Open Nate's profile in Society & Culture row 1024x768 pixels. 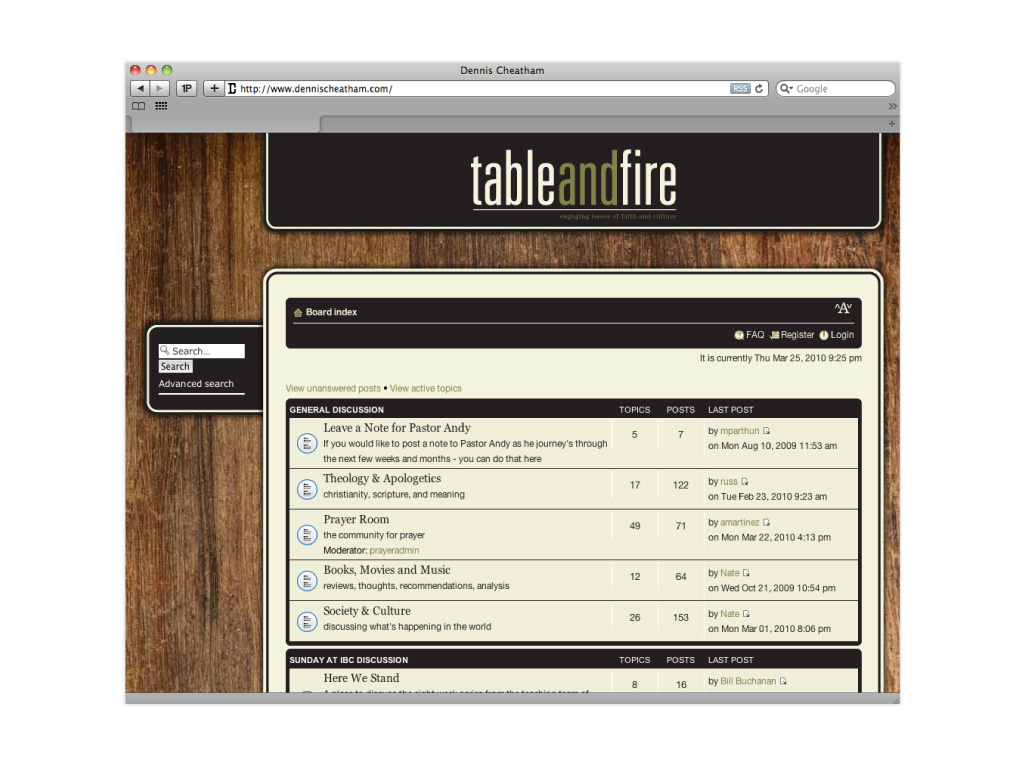729,613
